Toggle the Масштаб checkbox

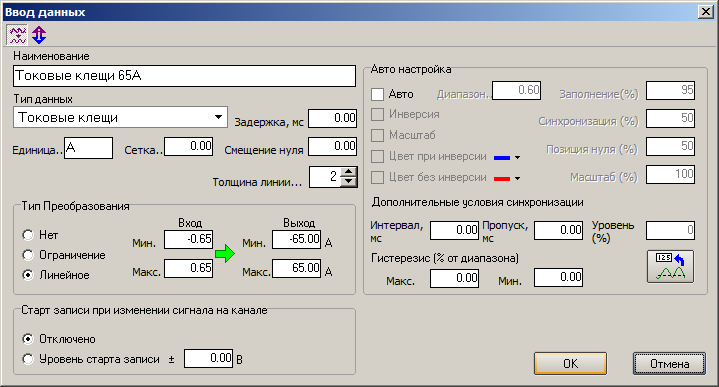click(377, 135)
